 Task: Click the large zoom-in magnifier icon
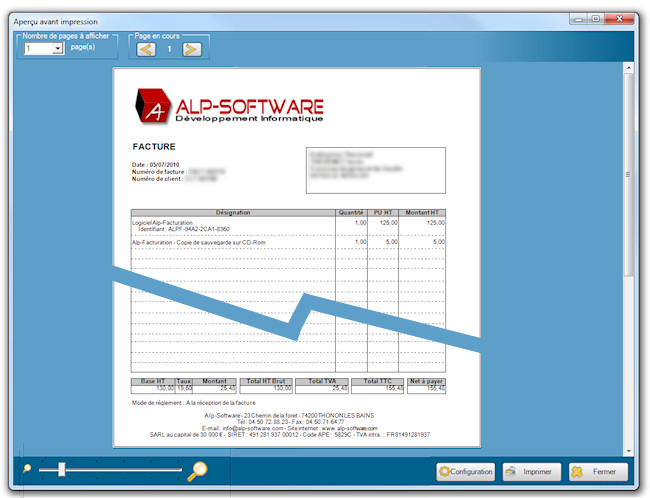[197, 470]
